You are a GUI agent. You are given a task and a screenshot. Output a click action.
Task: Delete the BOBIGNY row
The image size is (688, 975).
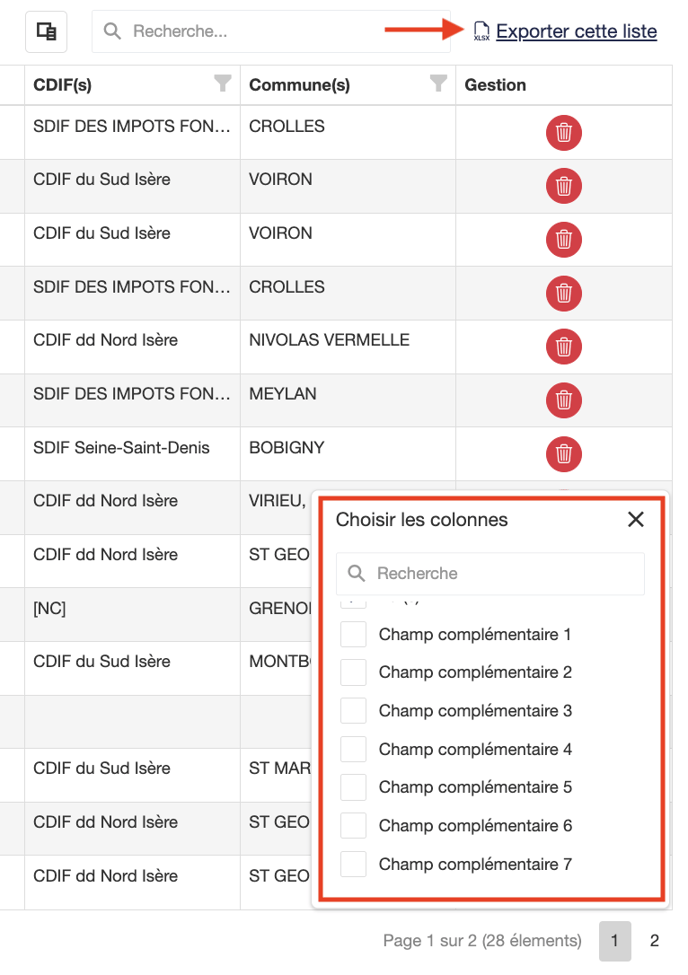point(563,453)
